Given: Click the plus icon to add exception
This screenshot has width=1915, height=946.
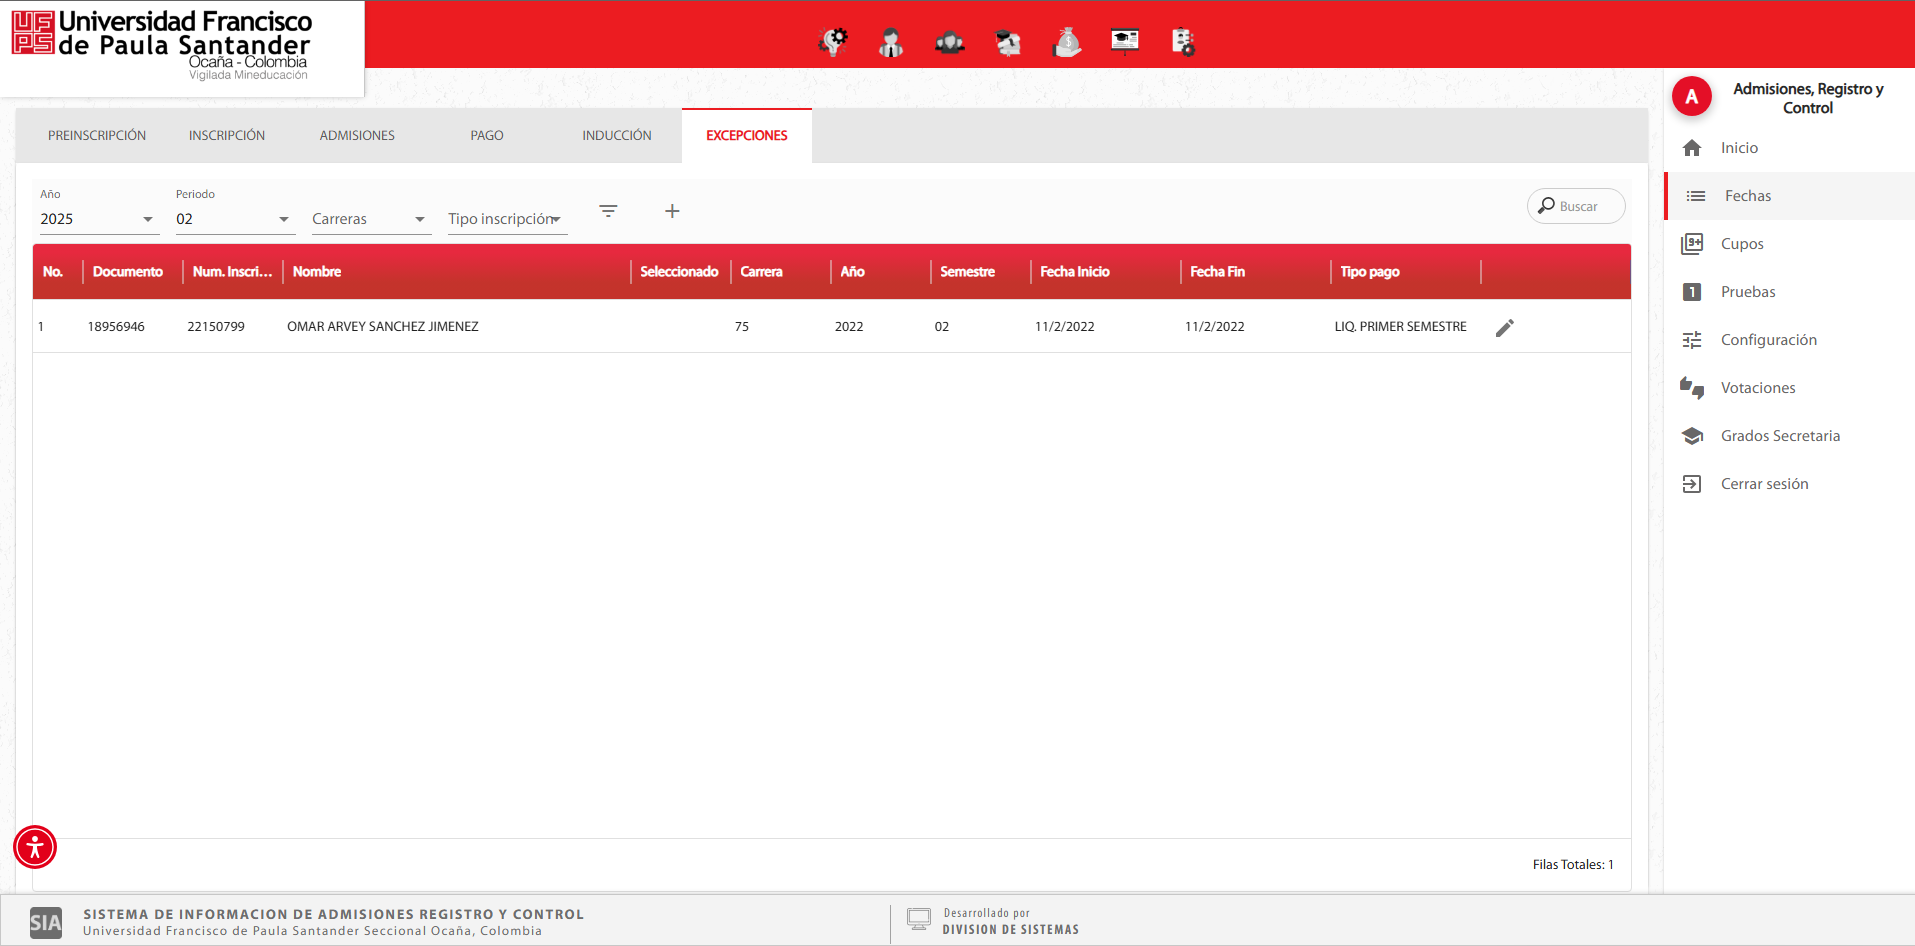Looking at the screenshot, I should (672, 211).
